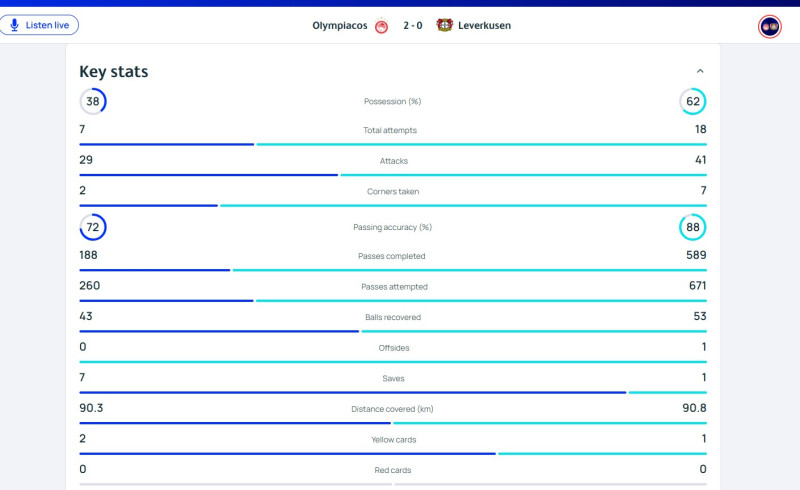The height and width of the screenshot is (490, 800).
Task: Click Olympiacos Yellow cards bar
Action: pyautogui.click(x=287, y=454)
